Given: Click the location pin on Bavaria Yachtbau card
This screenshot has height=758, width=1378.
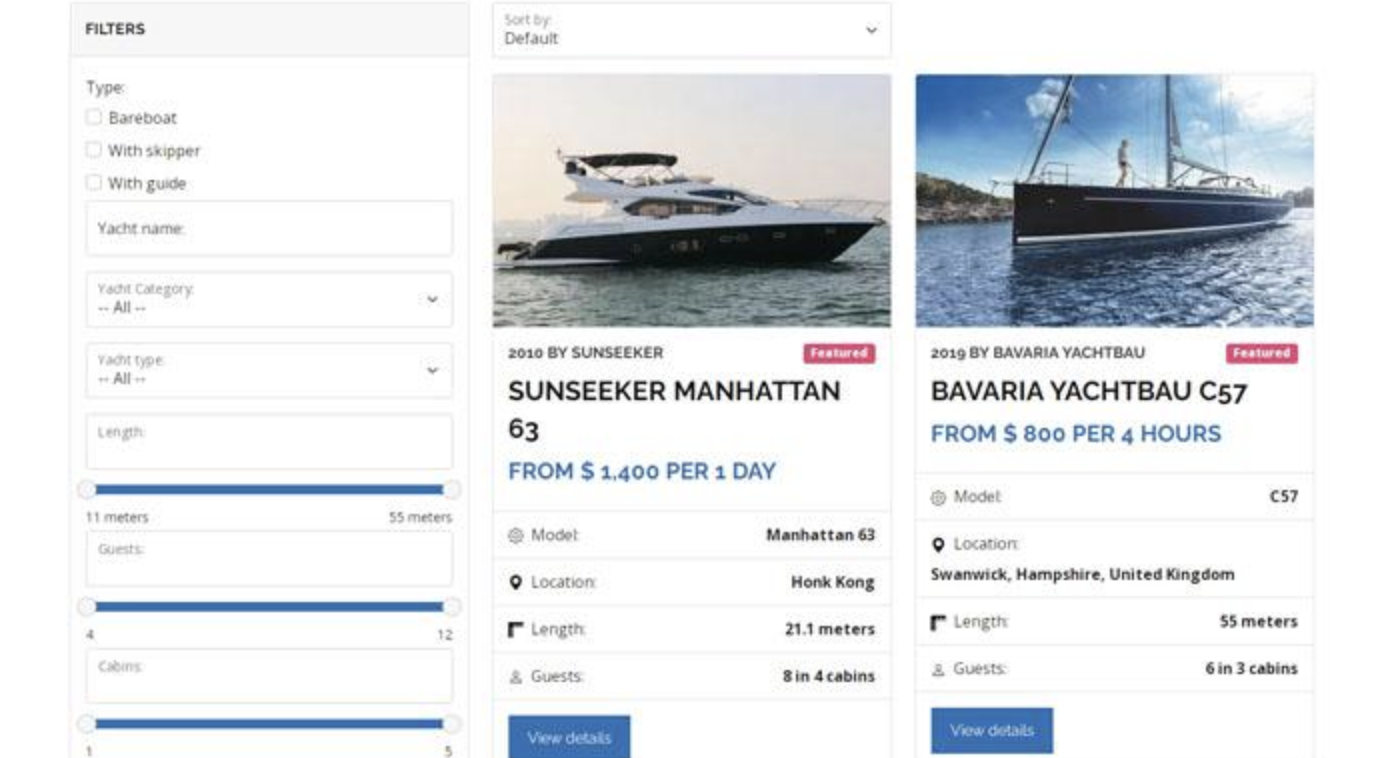Looking at the screenshot, I should pos(938,545).
